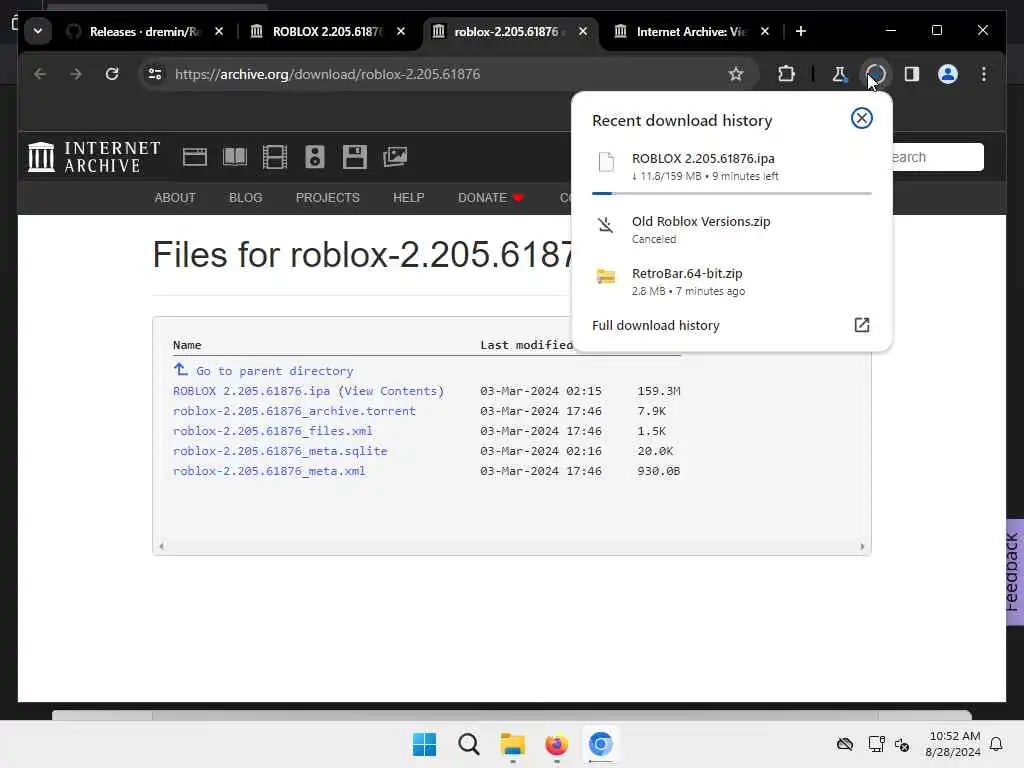The width and height of the screenshot is (1024, 768).
Task: Open roblox-2.205.61876_meta.sqlite link
Action: click(280, 451)
